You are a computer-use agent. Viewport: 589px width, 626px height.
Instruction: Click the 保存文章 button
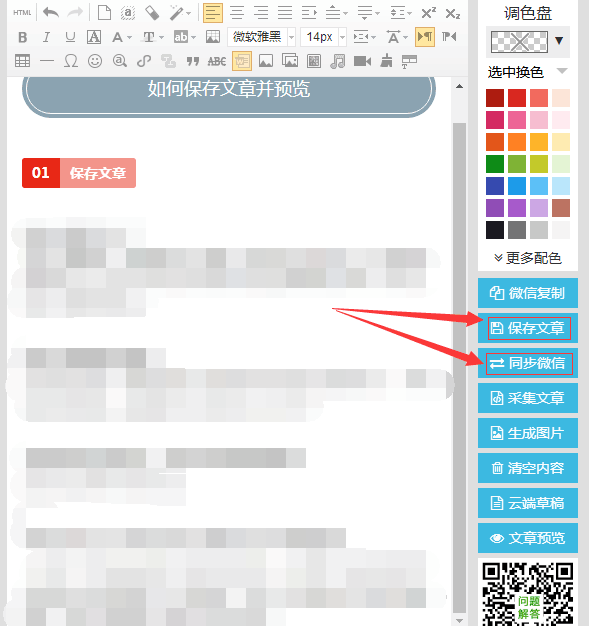[x=528, y=328]
